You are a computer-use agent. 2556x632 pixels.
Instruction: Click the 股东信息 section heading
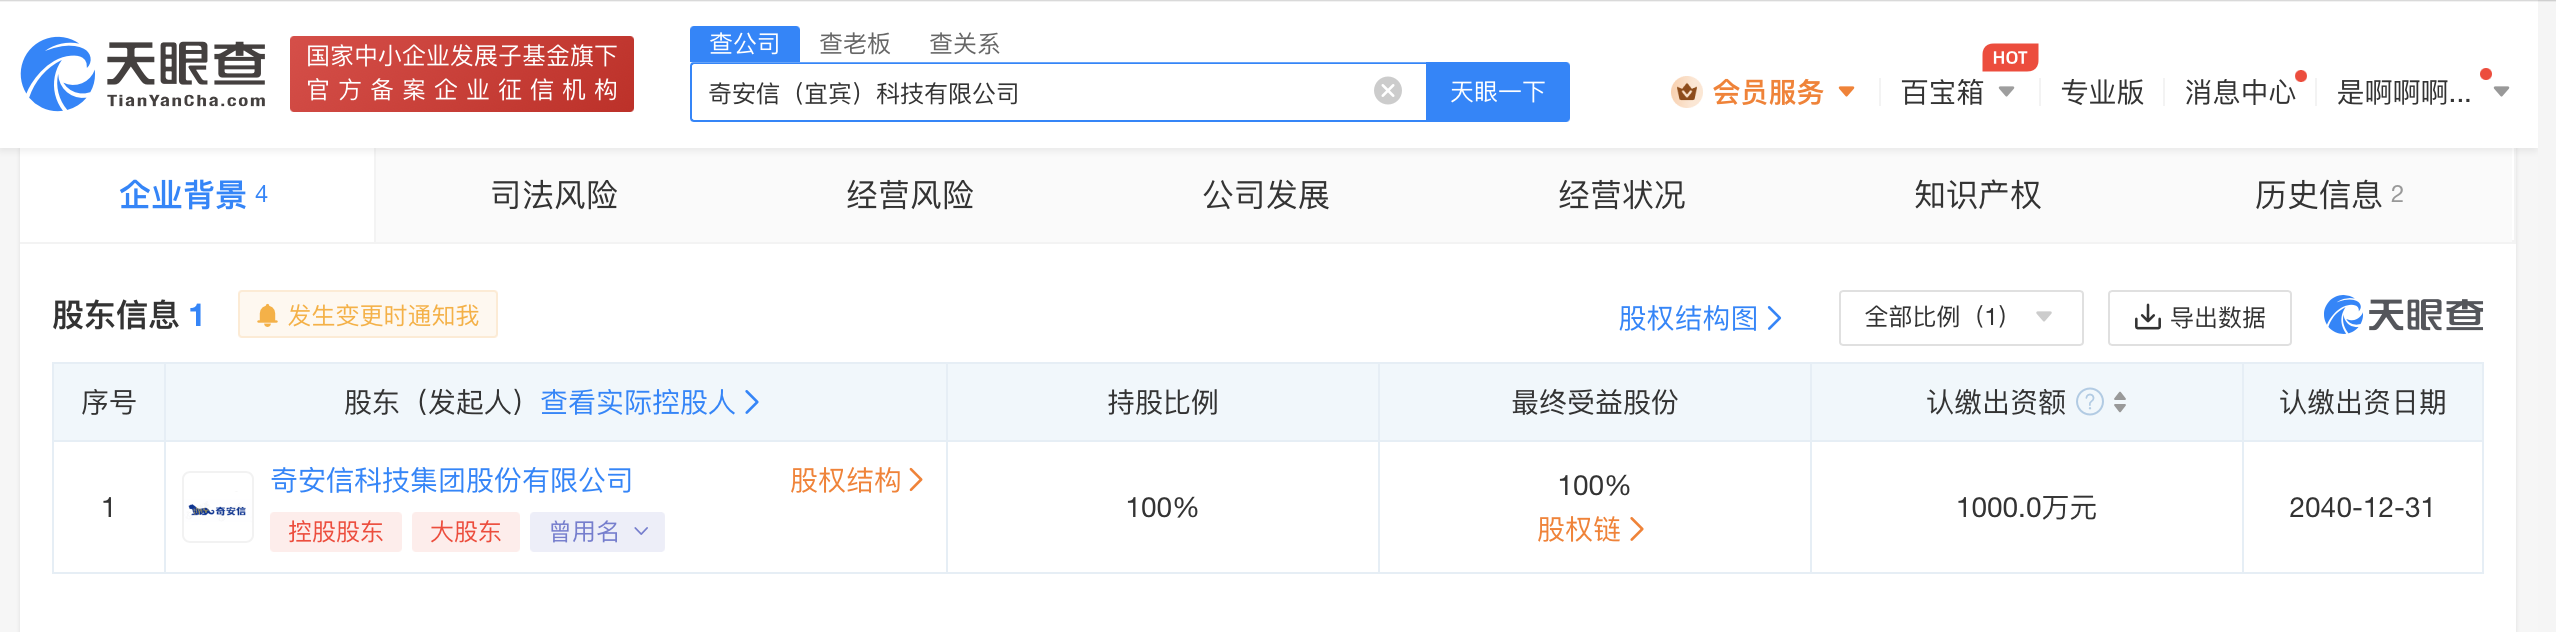click(116, 315)
